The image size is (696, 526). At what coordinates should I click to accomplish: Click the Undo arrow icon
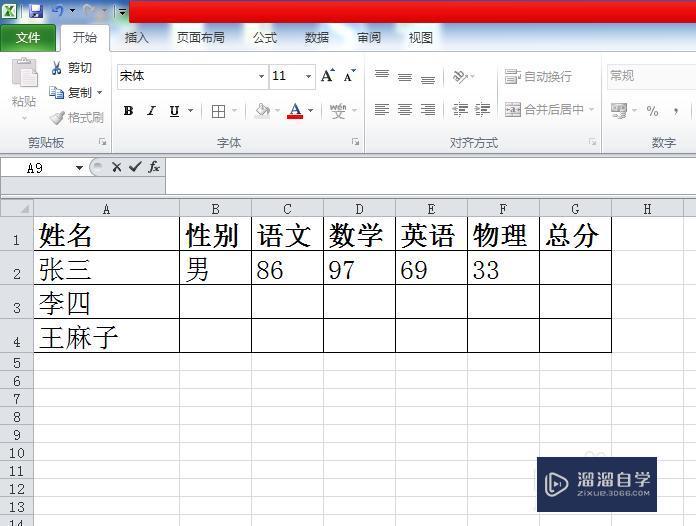click(57, 11)
